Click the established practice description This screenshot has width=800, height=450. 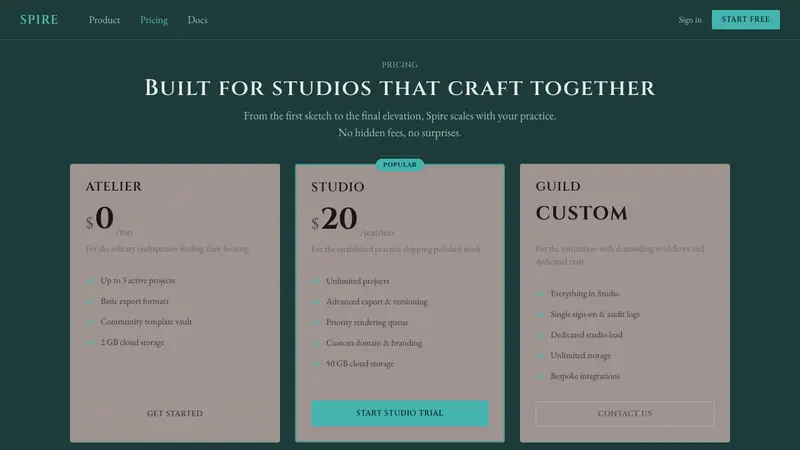(396, 249)
